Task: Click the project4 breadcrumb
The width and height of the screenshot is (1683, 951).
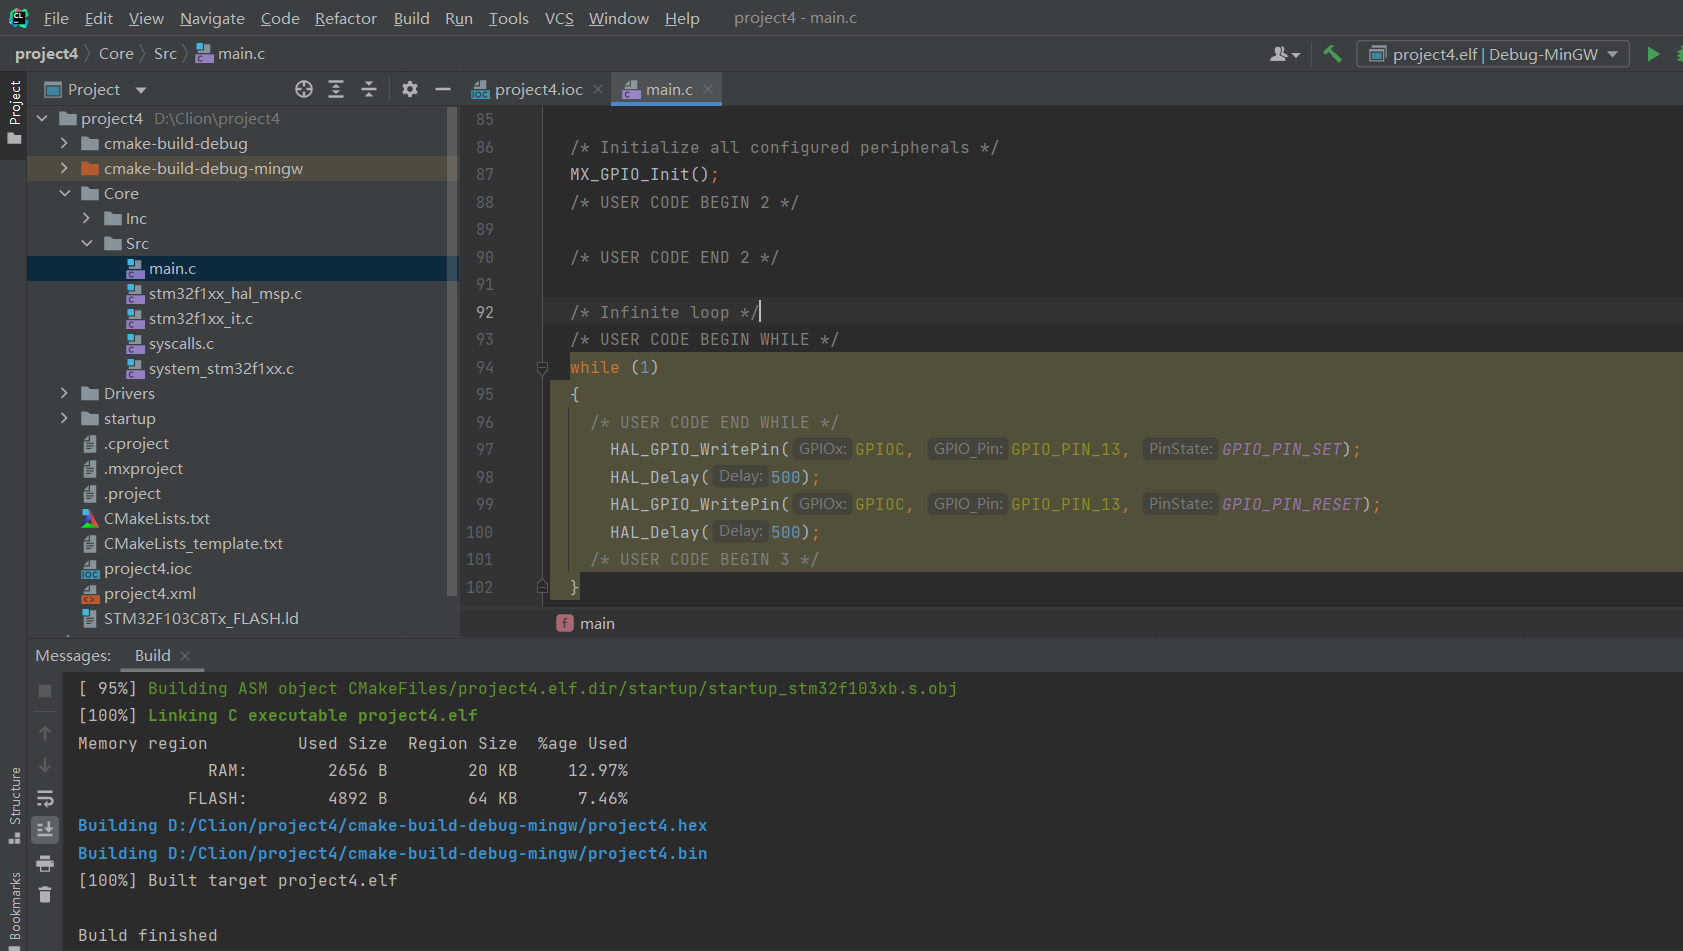Action: pyautogui.click(x=46, y=54)
